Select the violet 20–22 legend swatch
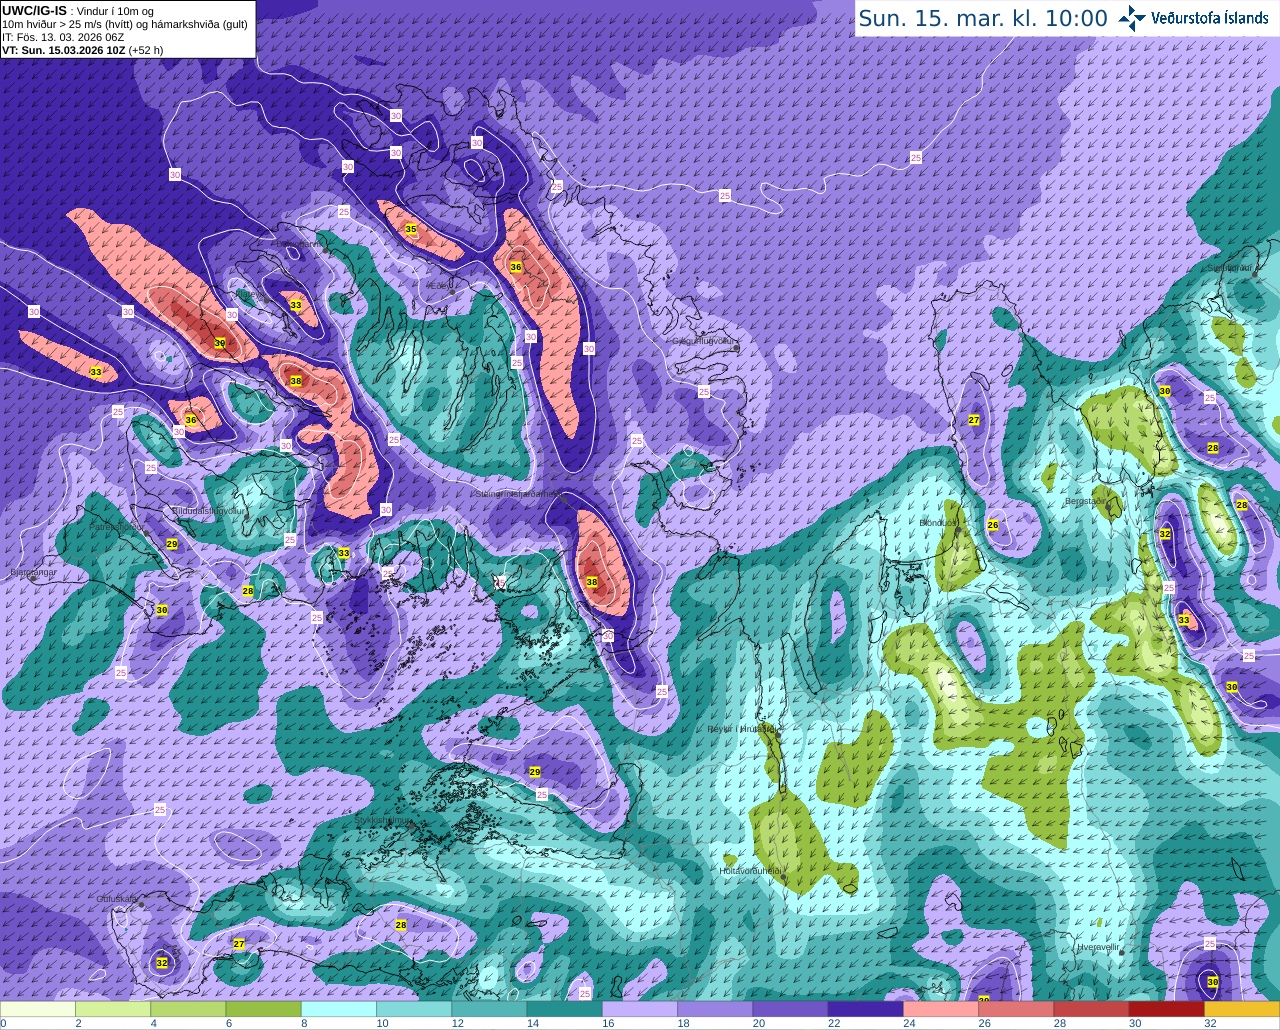 (x=790, y=1008)
